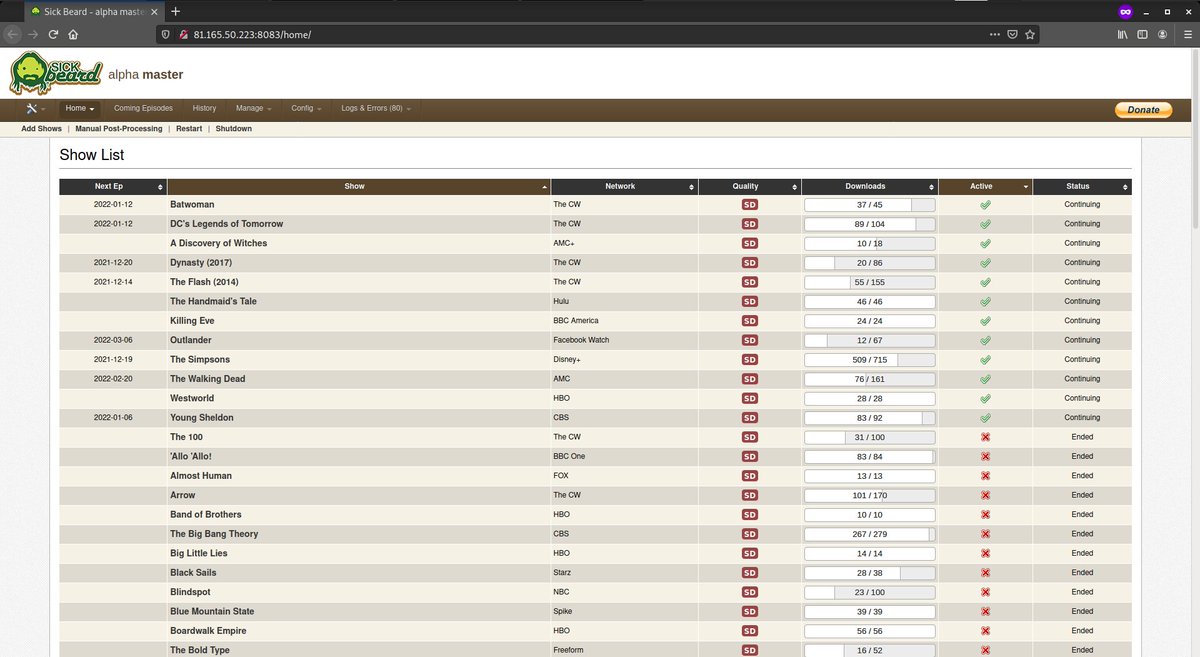Click the SD badge for Black Sails
Screen dimensions: 1200x657
[x=749, y=573]
